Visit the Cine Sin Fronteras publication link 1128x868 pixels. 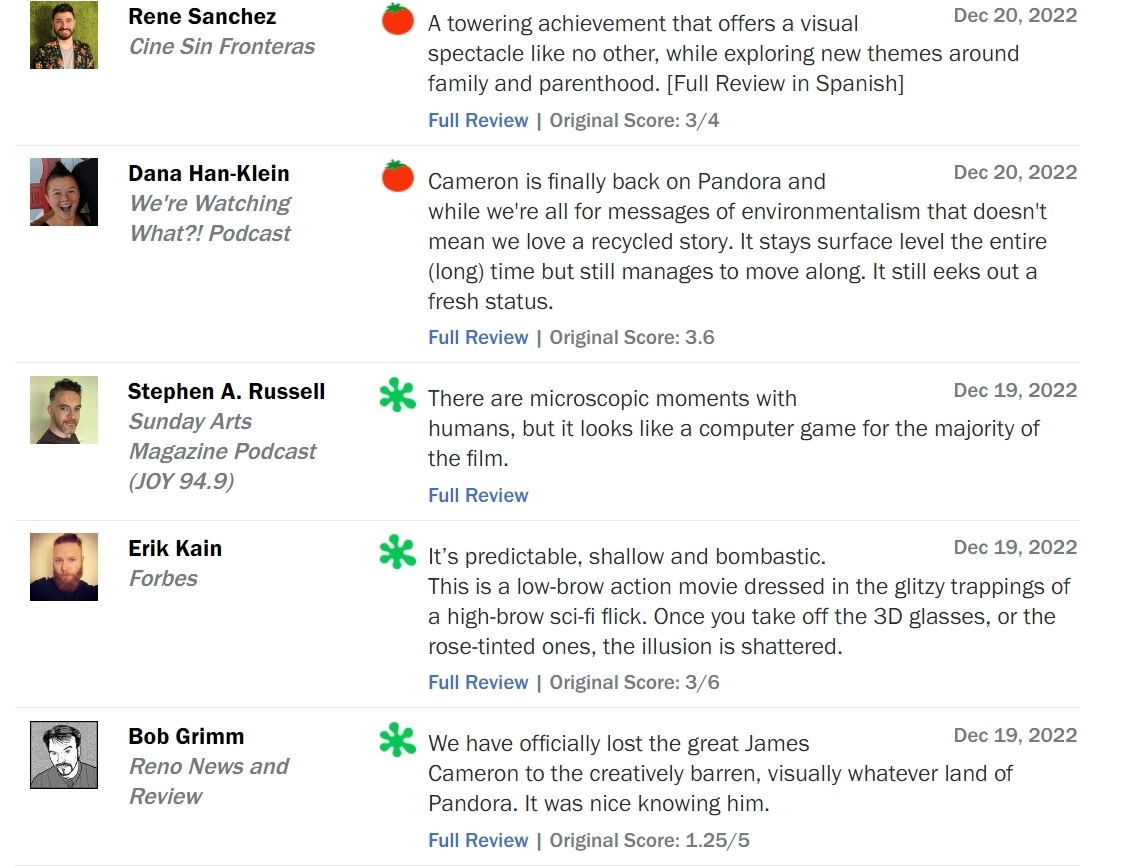pos(222,47)
